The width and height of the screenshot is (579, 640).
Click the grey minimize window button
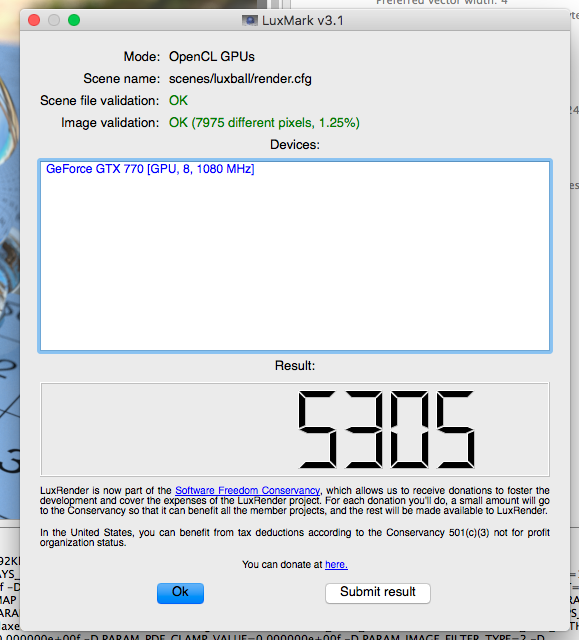(x=54, y=20)
